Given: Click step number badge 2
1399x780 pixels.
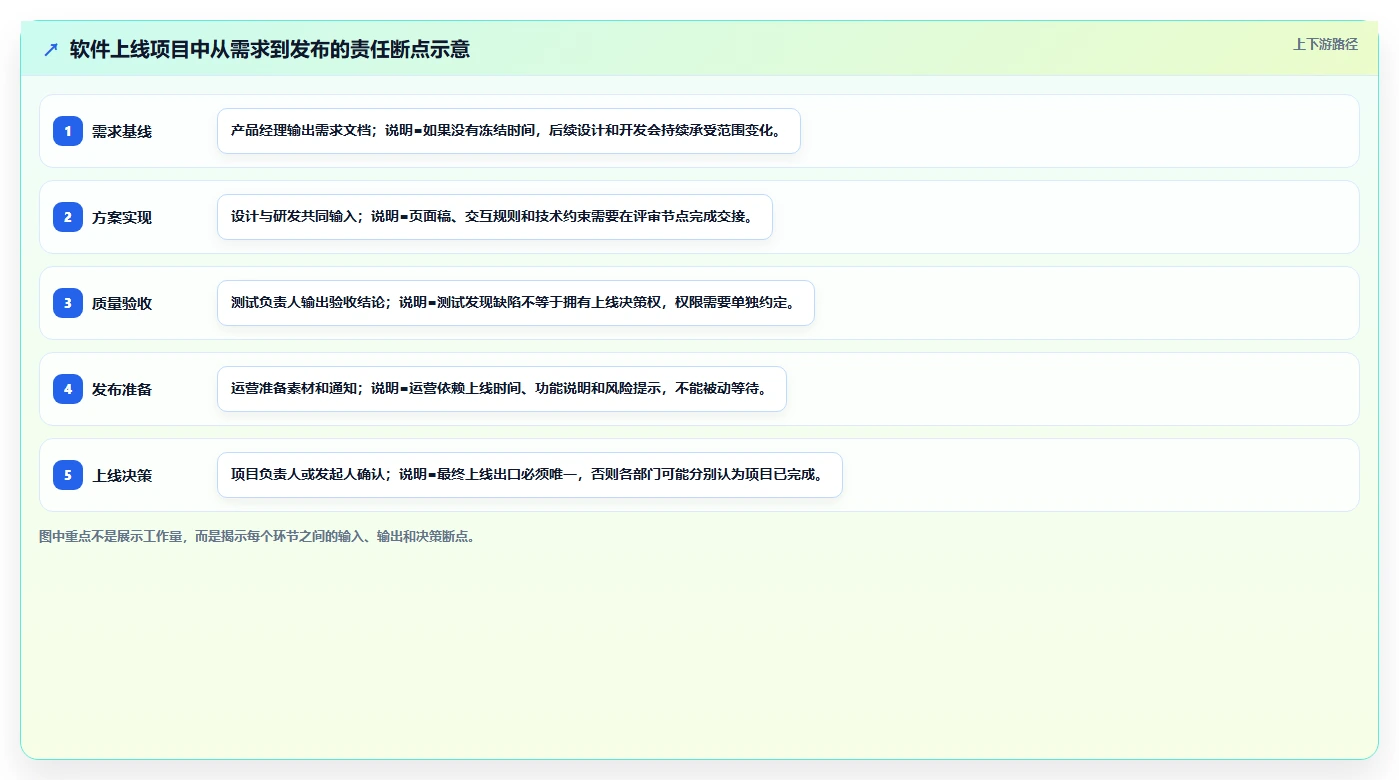Looking at the screenshot, I should [x=68, y=217].
